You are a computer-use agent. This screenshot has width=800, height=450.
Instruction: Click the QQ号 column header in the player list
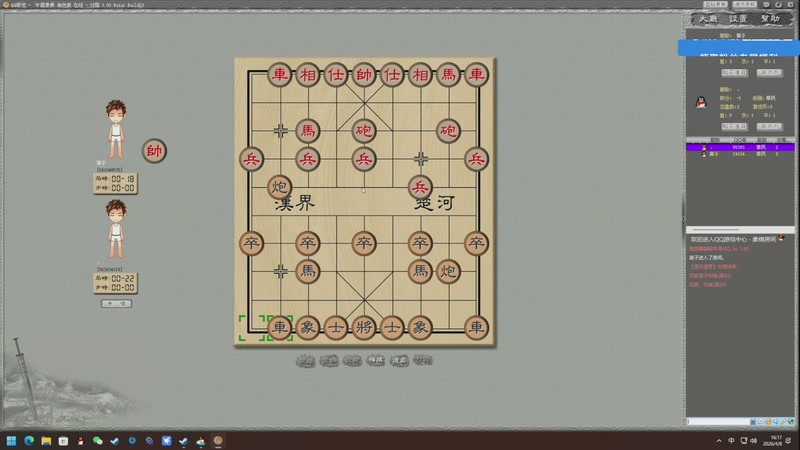pos(739,140)
